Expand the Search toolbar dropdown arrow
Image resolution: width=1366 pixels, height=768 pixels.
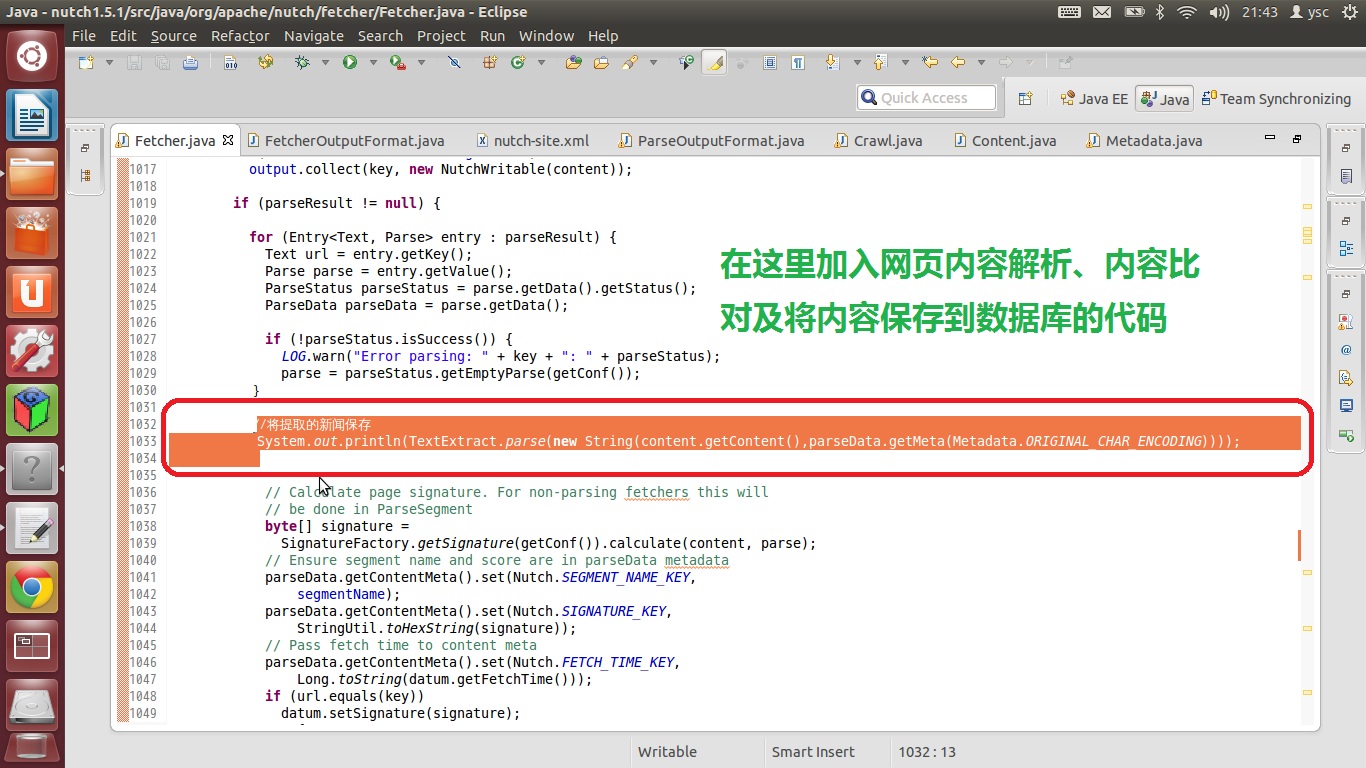(653, 63)
